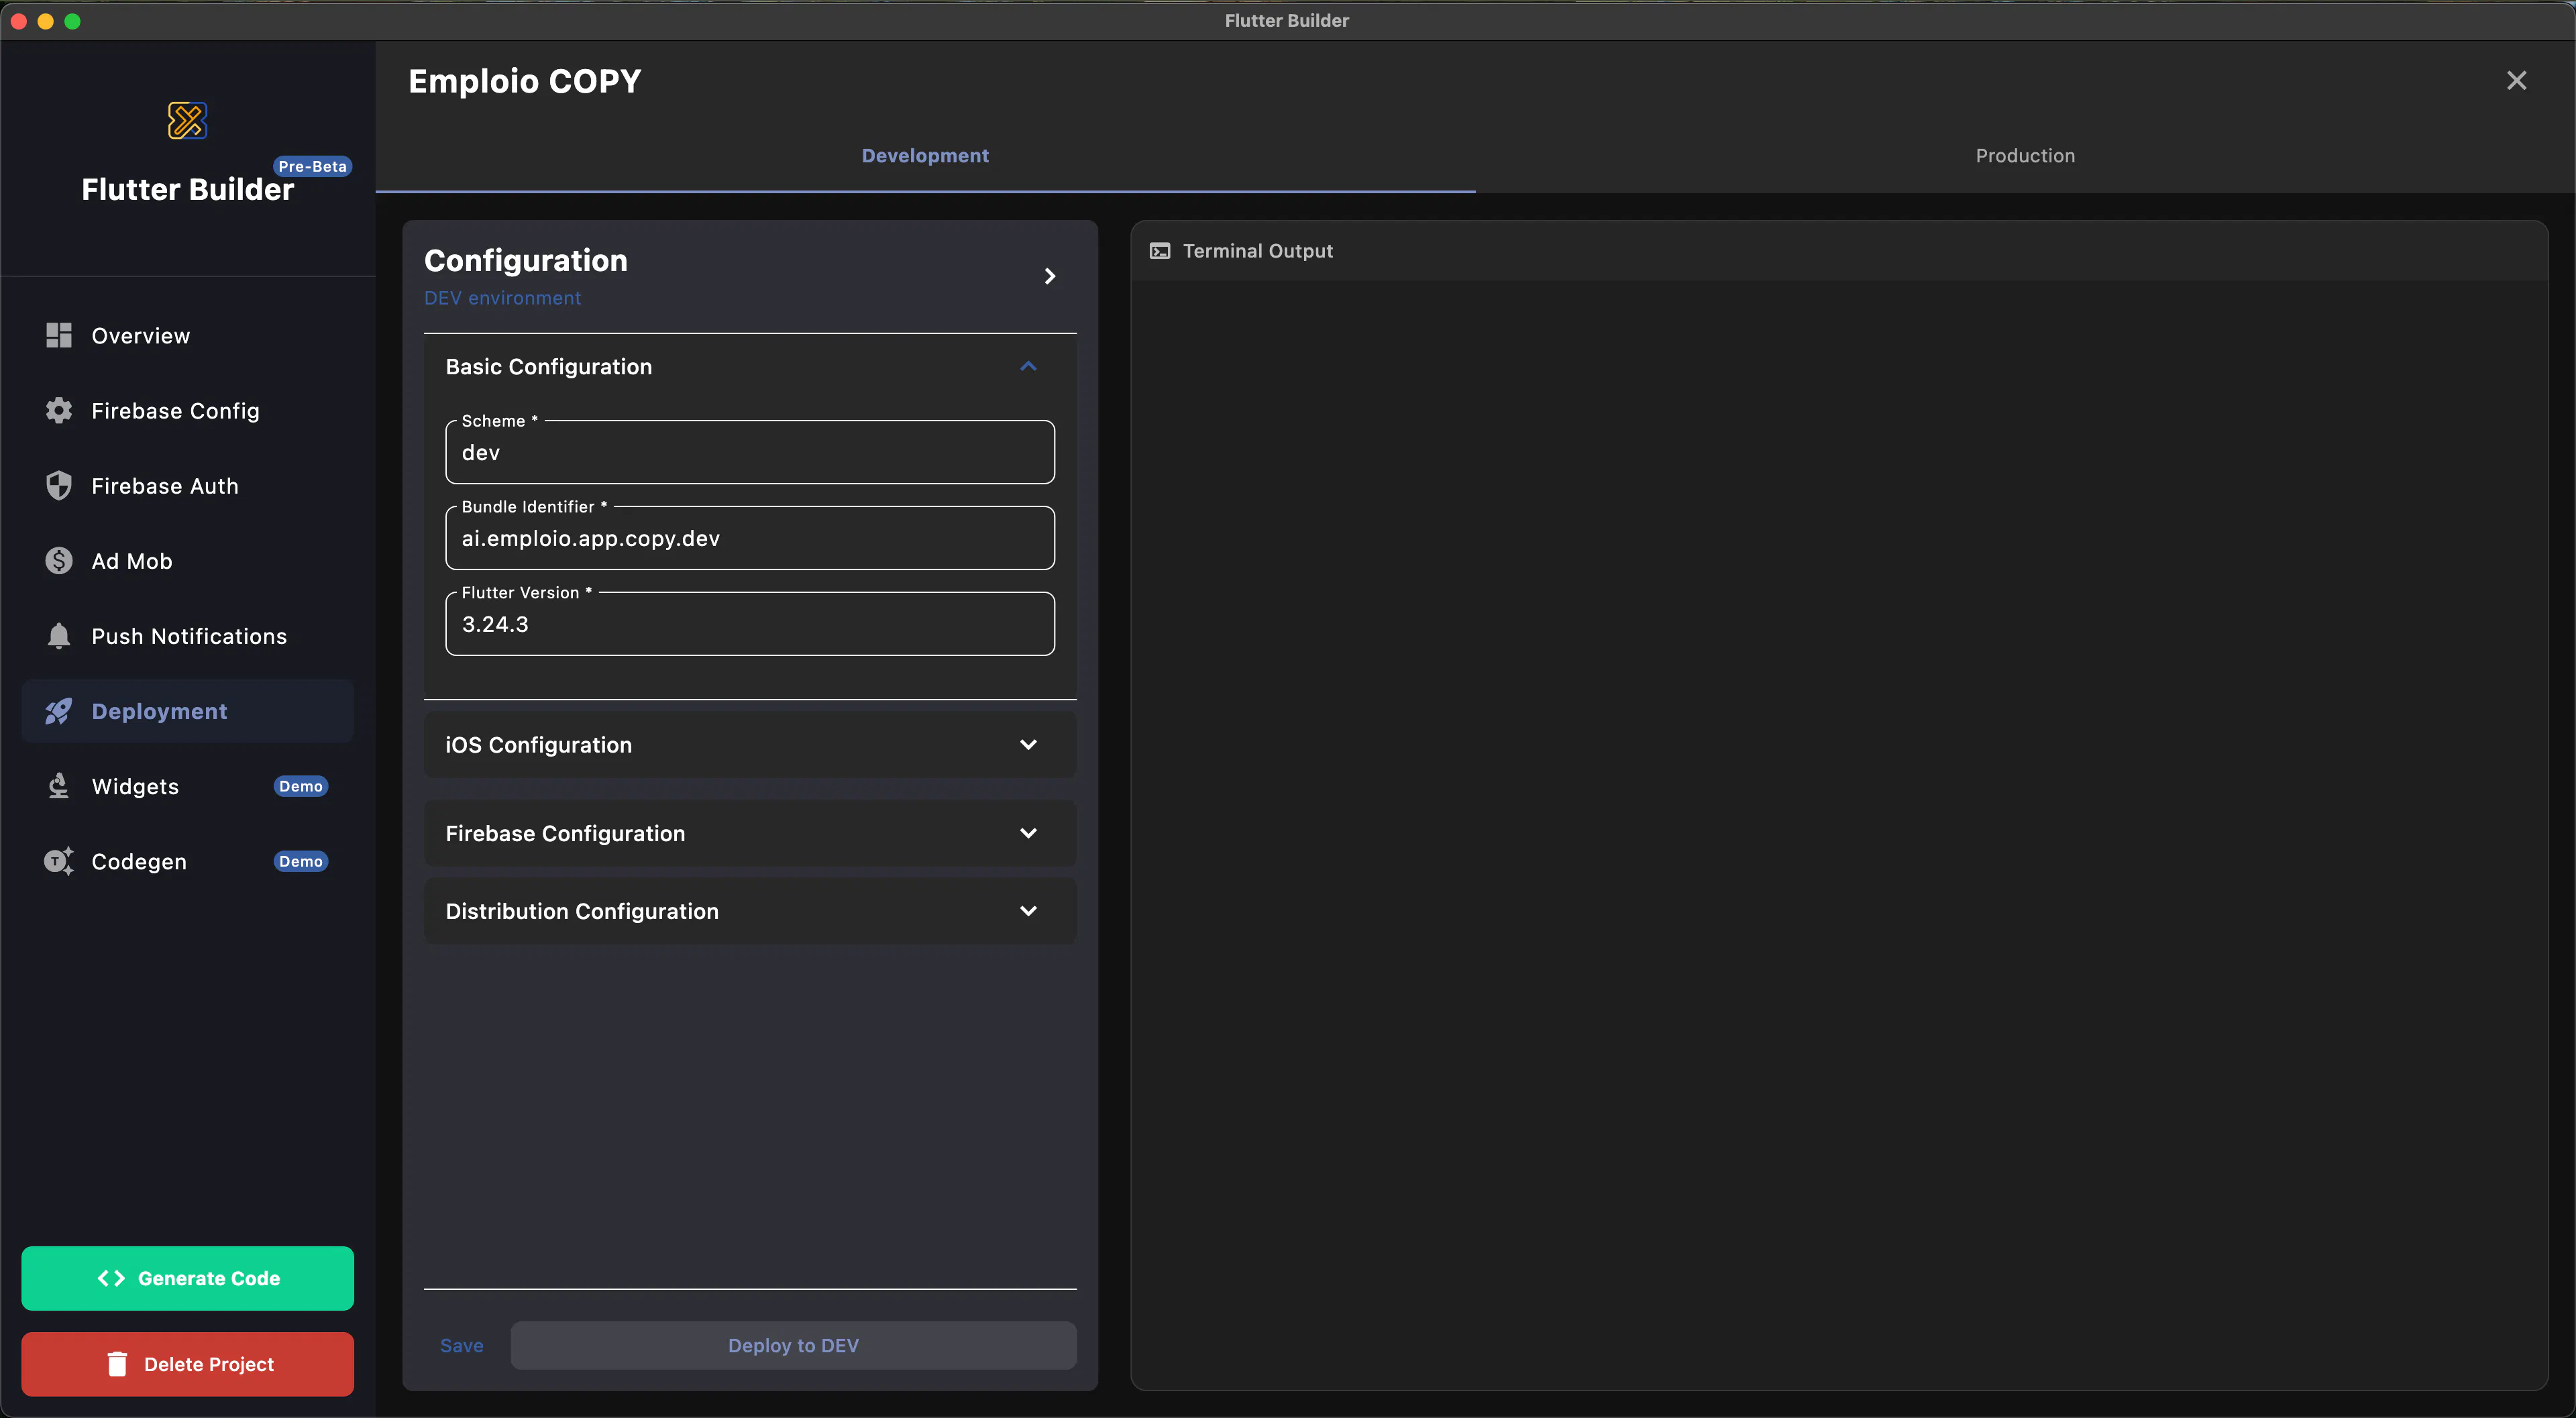Close the Emploio COPY panel
The image size is (2576, 1418).
[2516, 80]
